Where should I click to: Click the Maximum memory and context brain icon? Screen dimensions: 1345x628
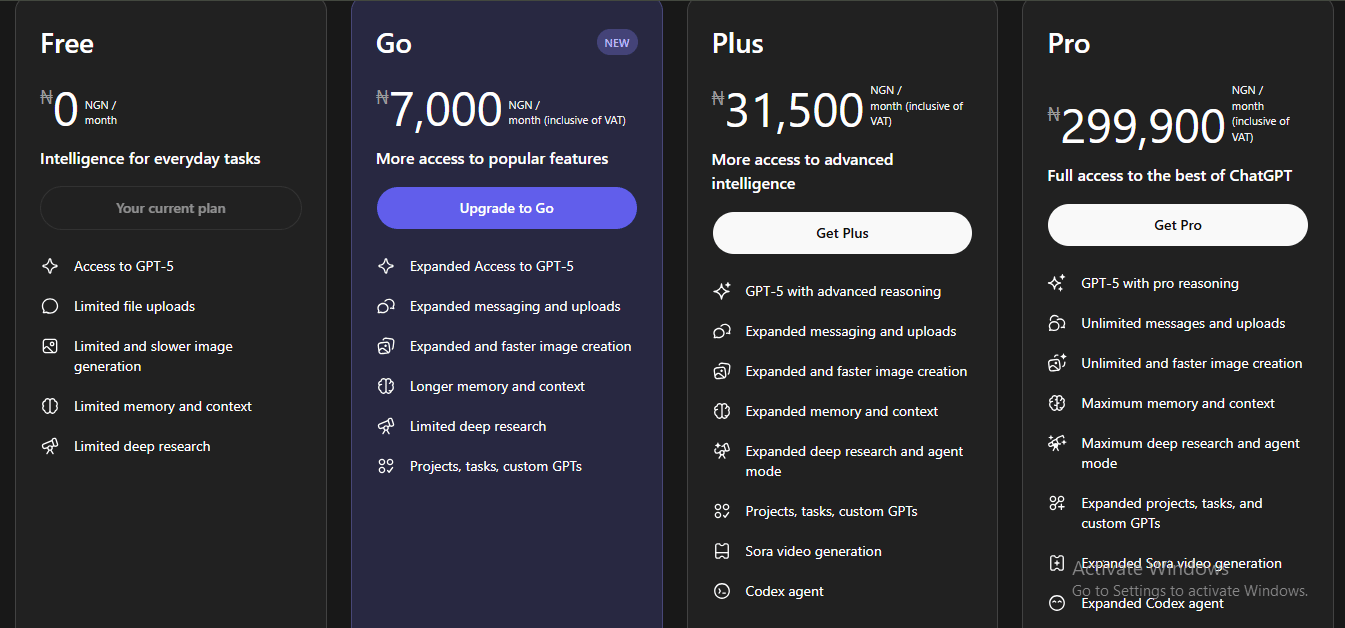[1057, 403]
